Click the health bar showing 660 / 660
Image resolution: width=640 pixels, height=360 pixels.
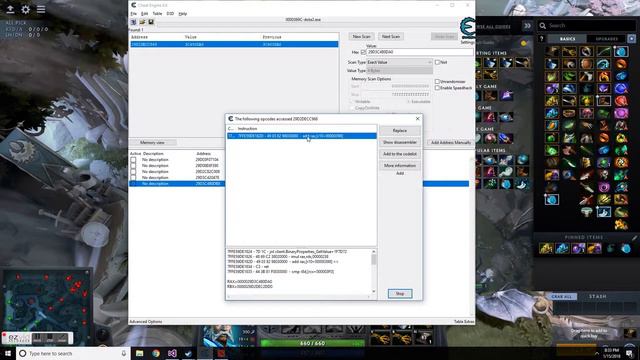[312, 343]
